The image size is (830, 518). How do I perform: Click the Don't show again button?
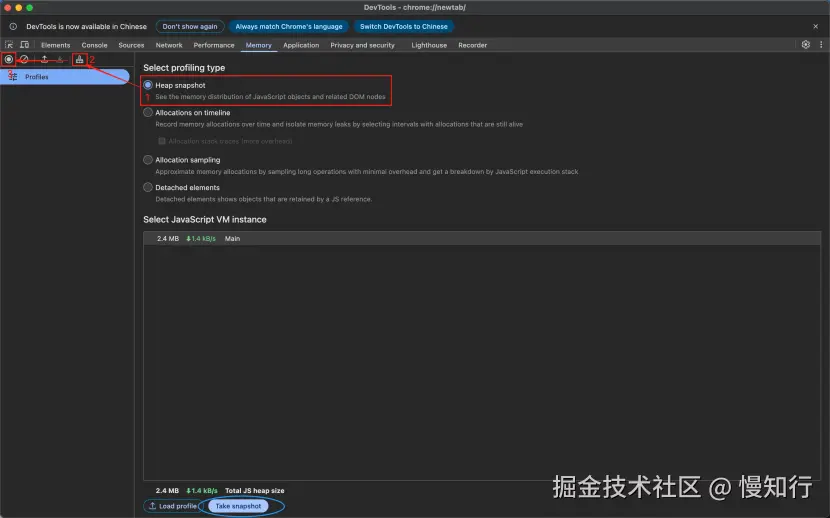click(190, 26)
